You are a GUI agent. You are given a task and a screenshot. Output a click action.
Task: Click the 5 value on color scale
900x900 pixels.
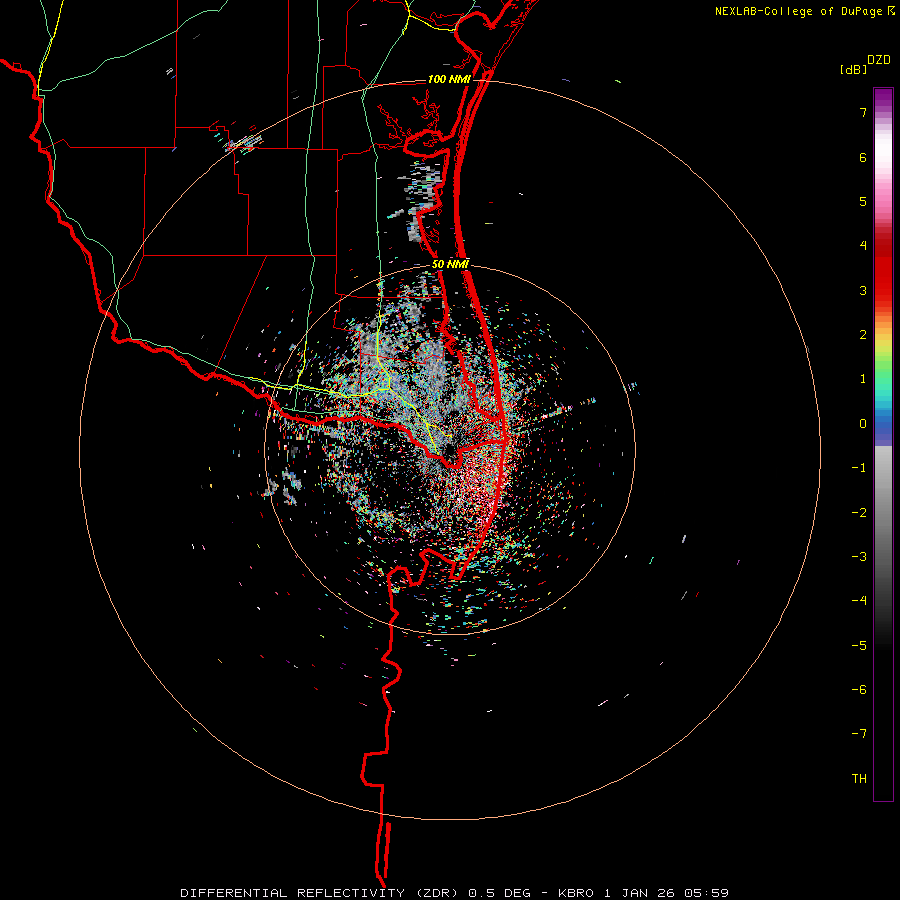pos(863,201)
